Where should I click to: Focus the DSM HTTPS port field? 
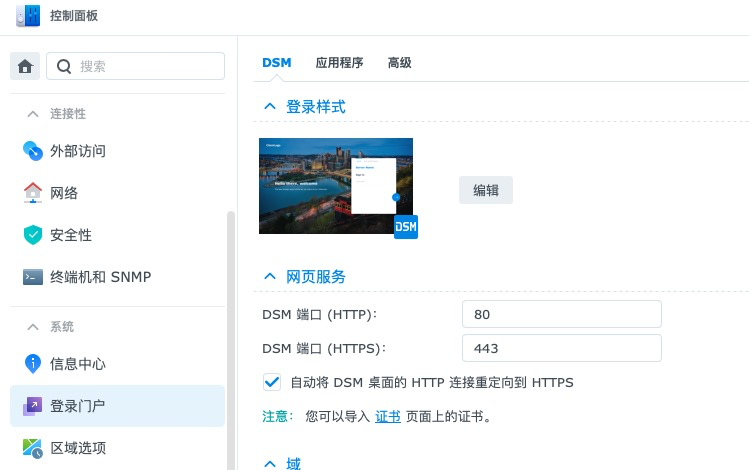pos(562,348)
